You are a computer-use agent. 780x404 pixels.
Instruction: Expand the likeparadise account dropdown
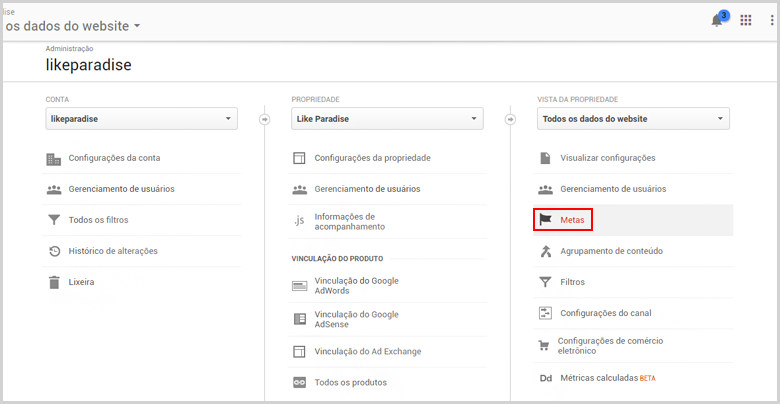coord(142,119)
